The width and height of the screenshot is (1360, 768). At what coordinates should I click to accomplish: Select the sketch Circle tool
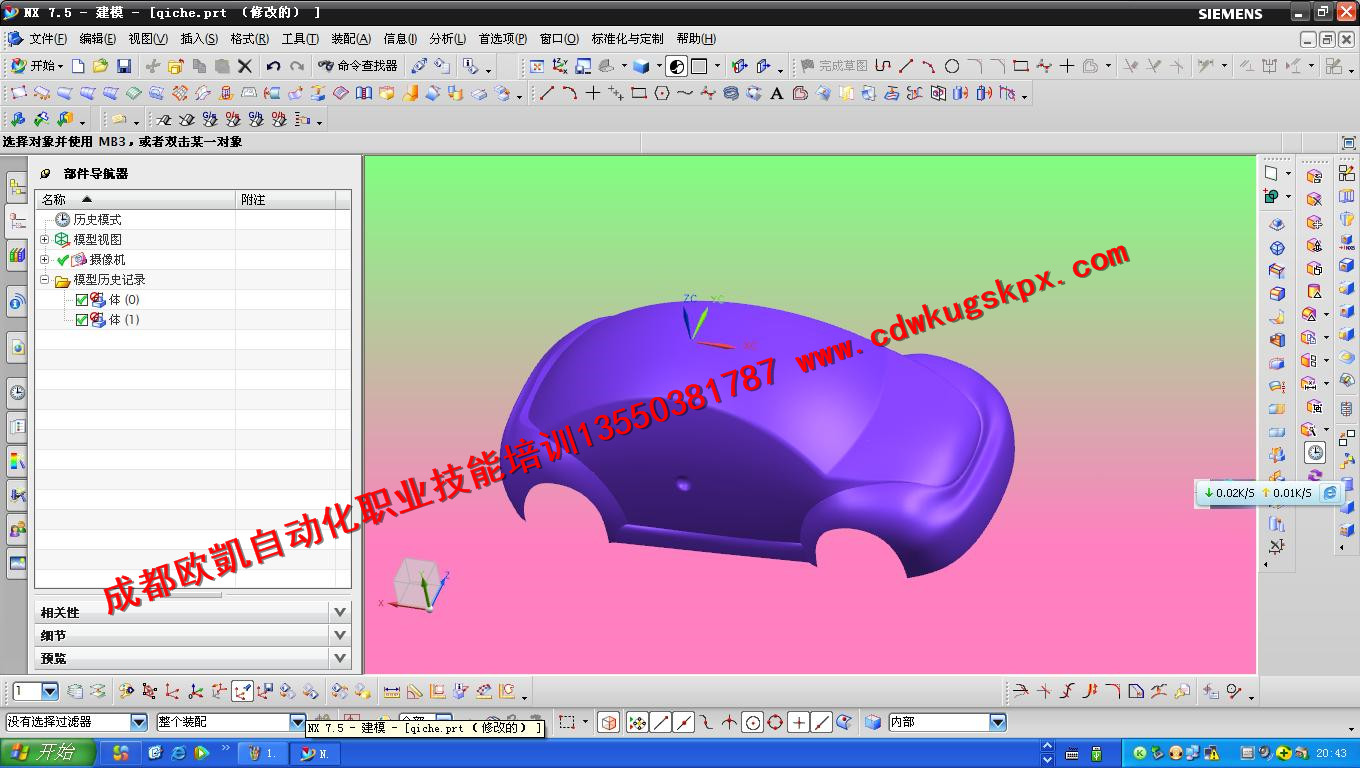[x=952, y=66]
